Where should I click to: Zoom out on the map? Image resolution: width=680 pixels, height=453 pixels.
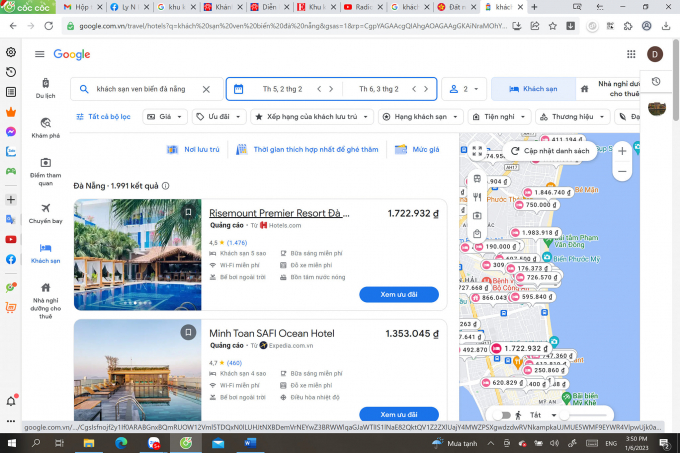coord(622,171)
